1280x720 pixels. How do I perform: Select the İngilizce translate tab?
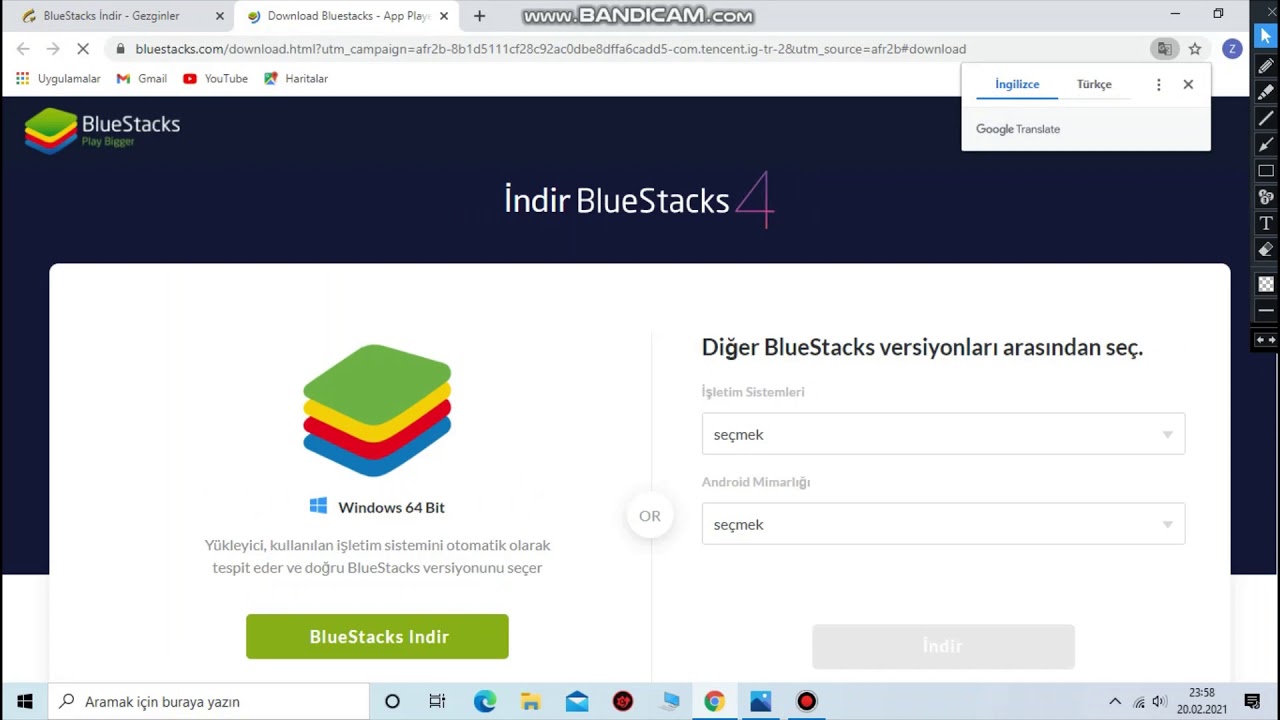coord(1017,85)
